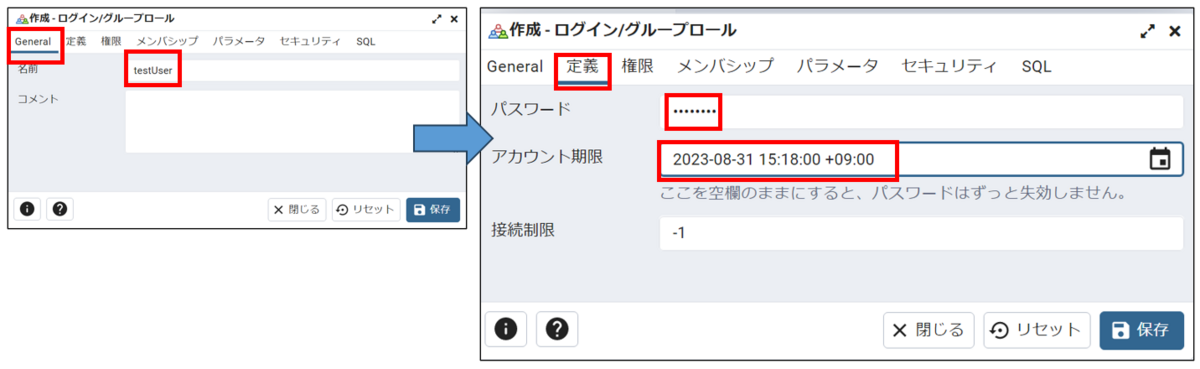The height and width of the screenshot is (369, 1200).
Task: Show SQL tab in right dialog
Action: (1036, 66)
